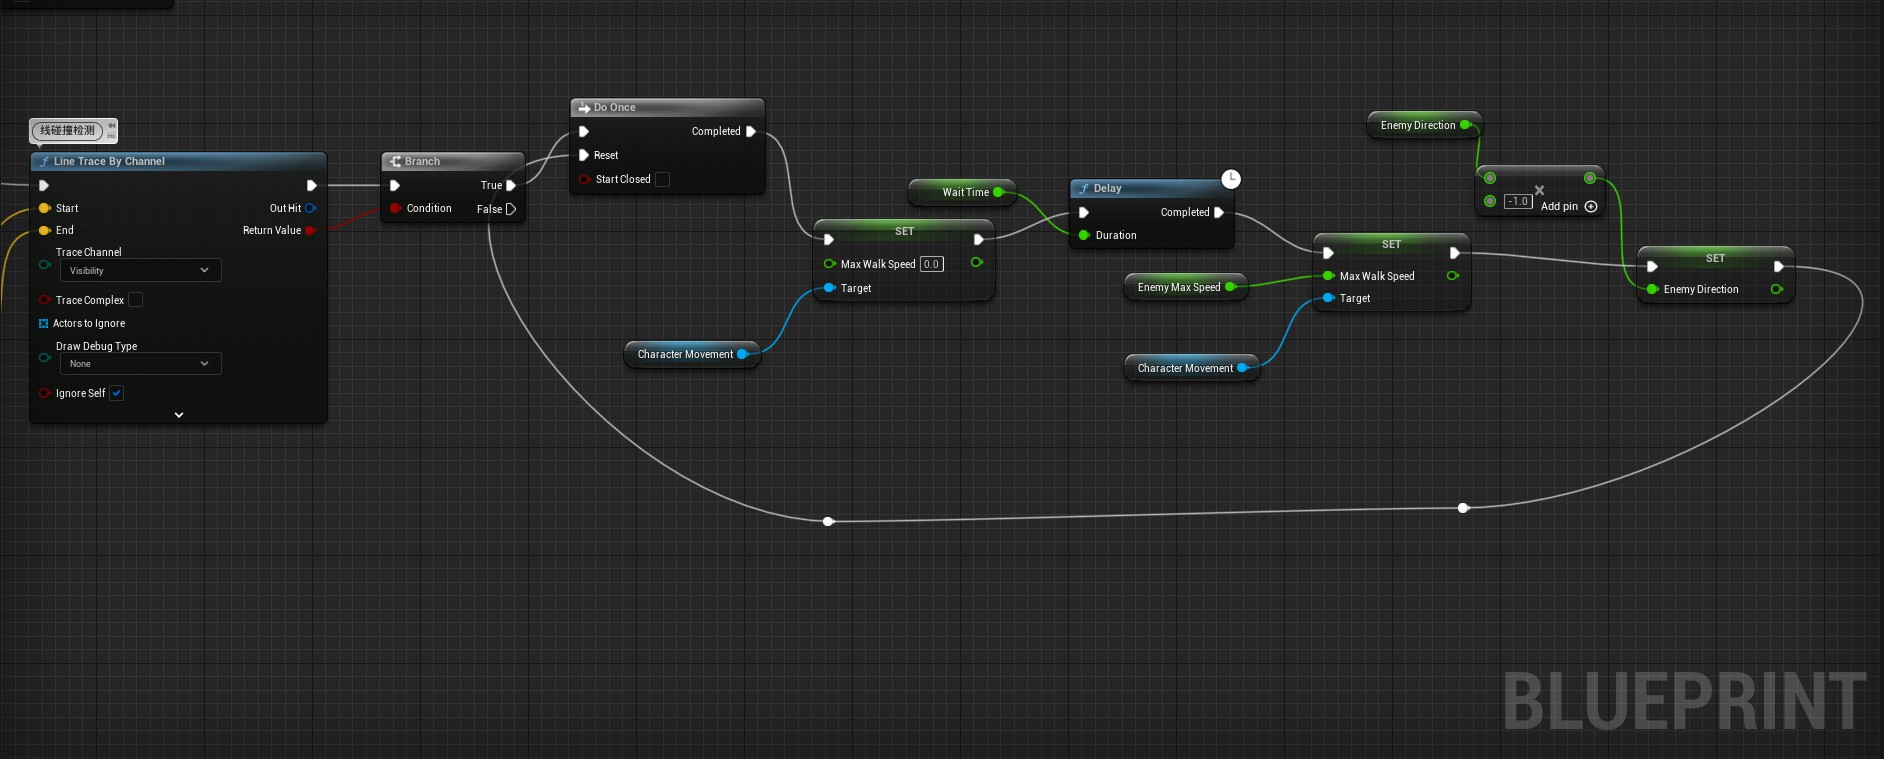Click the -1.0 value field on multiply node

(1518, 201)
